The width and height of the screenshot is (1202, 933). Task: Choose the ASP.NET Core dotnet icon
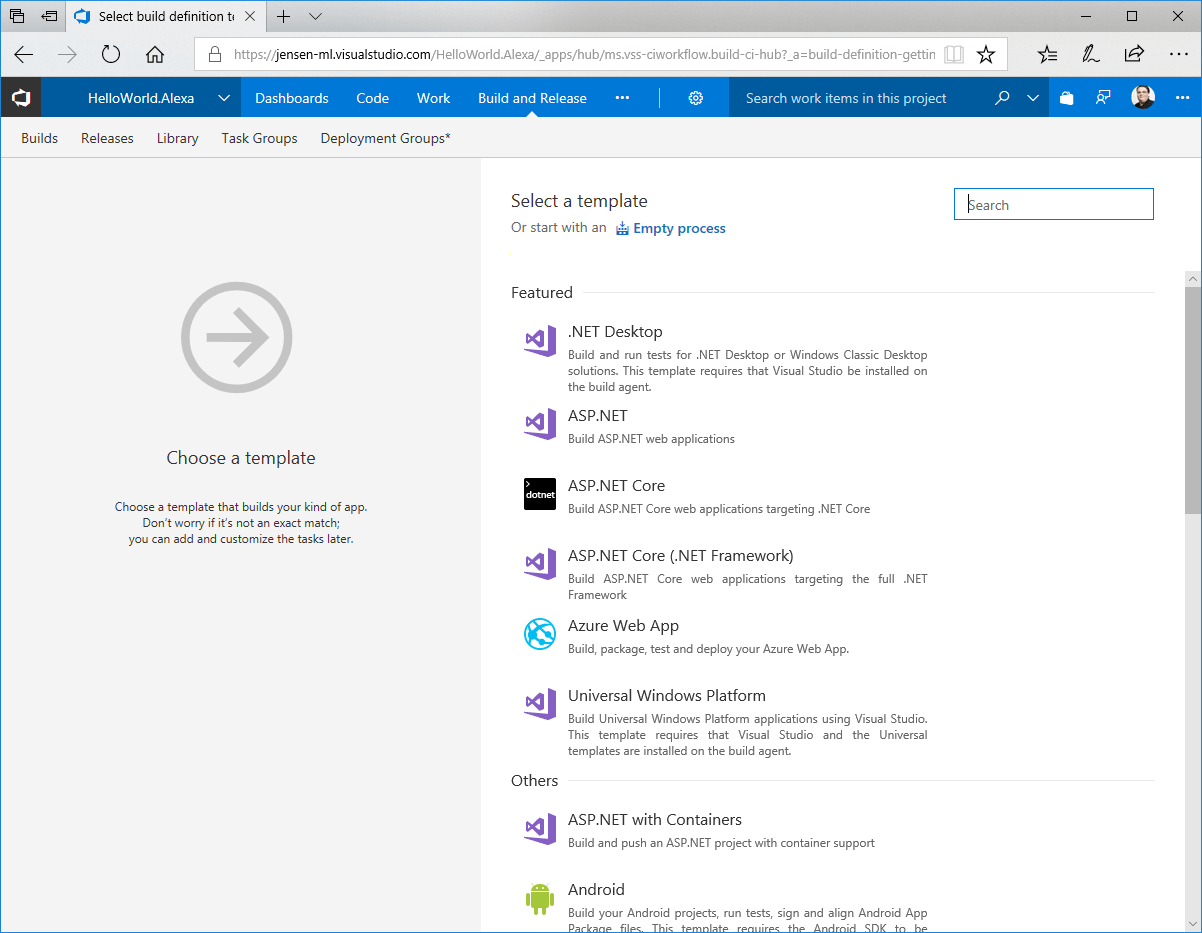540,494
